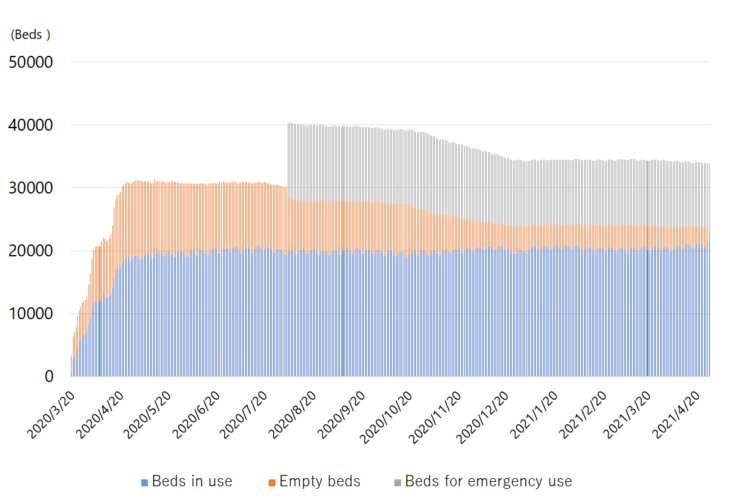
Task: Click the 0 y-axis tick label
Action: [48, 377]
